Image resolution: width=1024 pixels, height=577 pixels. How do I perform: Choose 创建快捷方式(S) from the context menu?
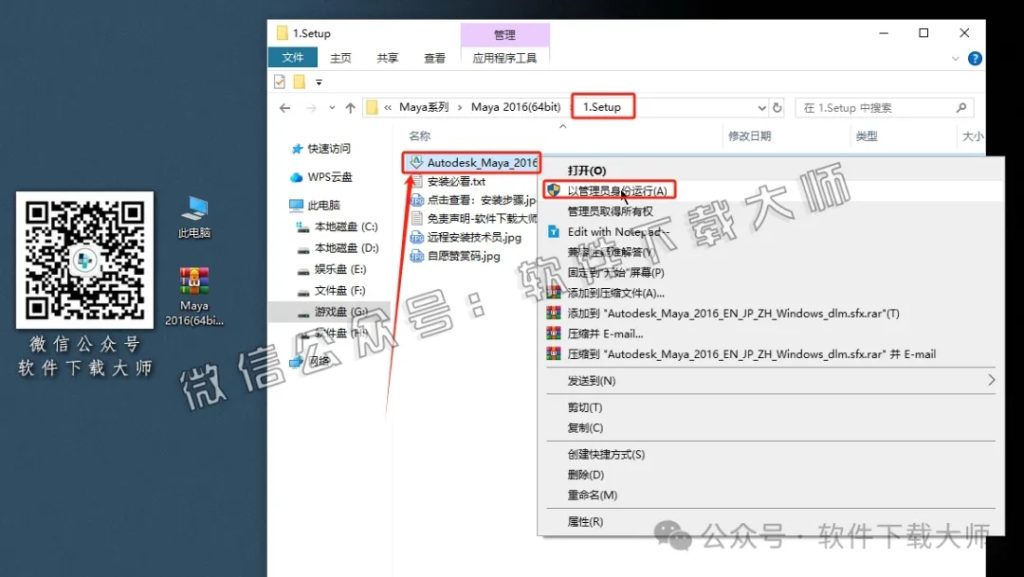point(606,454)
